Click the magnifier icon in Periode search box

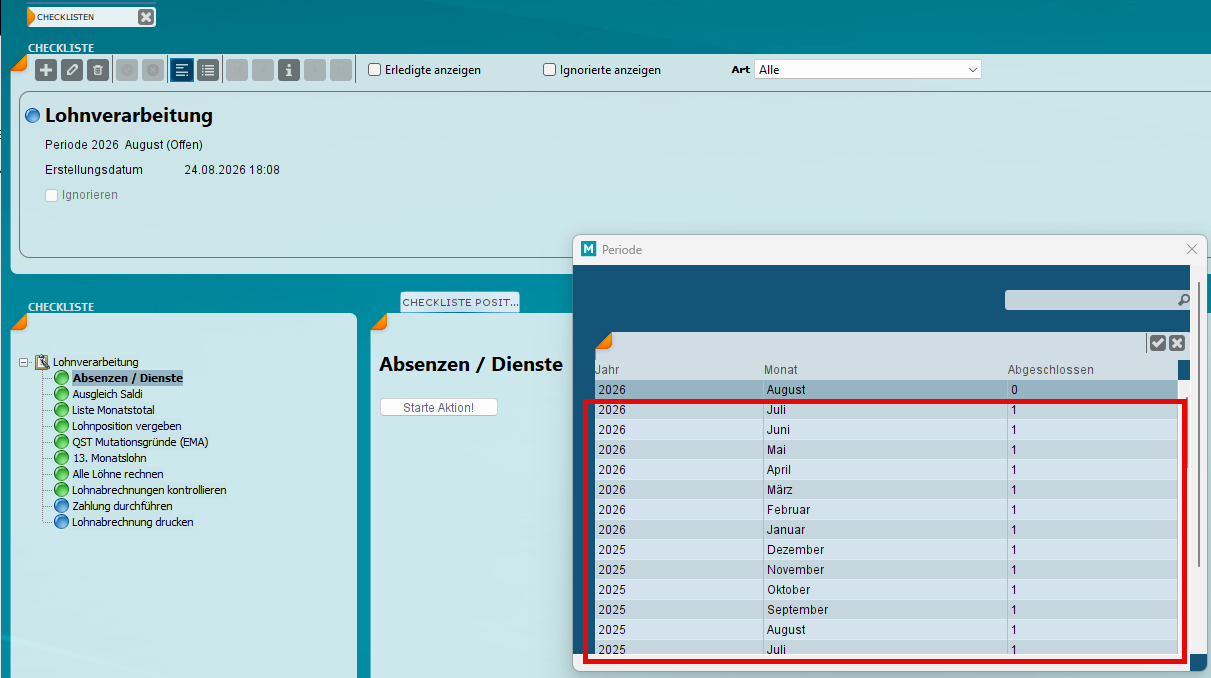tap(1184, 300)
